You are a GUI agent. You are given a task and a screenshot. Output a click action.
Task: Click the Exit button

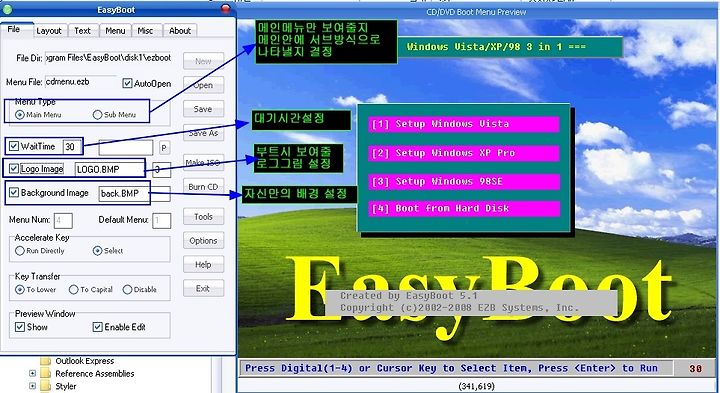[x=203, y=288]
